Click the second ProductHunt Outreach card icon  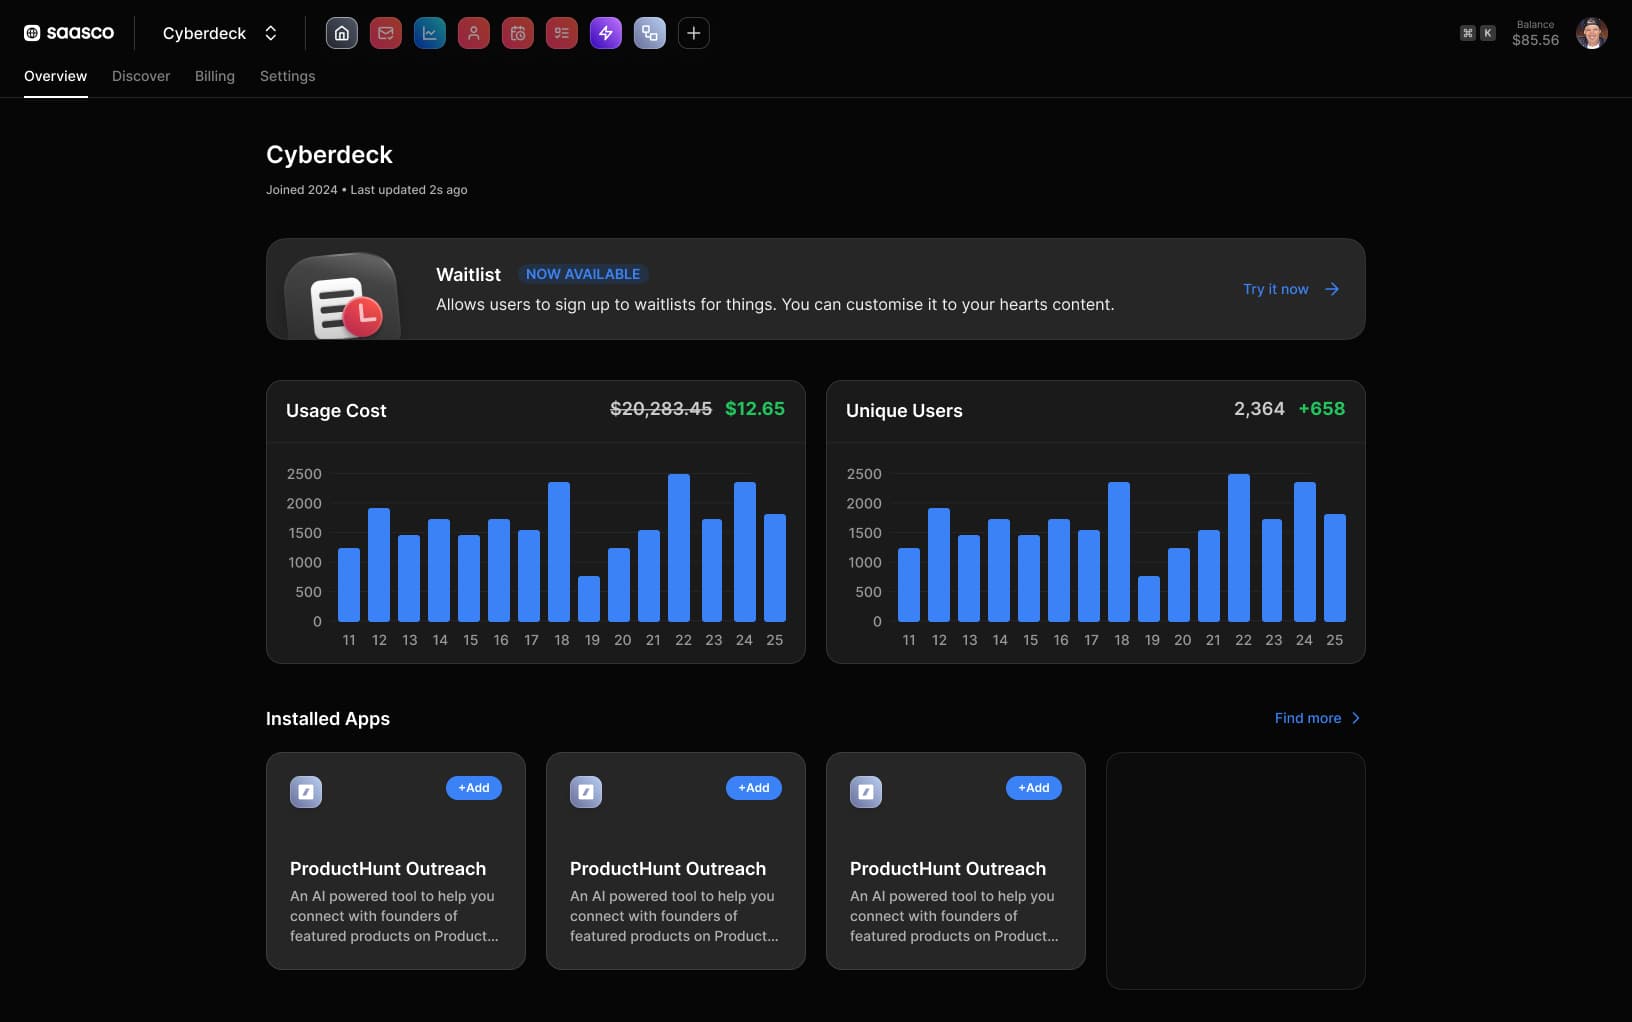(586, 792)
